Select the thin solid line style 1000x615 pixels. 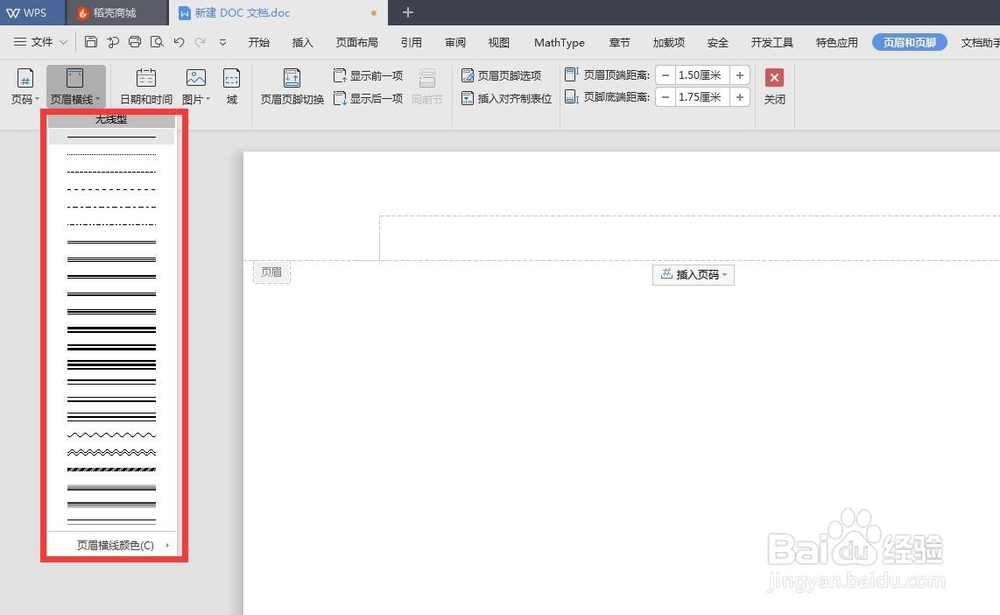pos(111,137)
